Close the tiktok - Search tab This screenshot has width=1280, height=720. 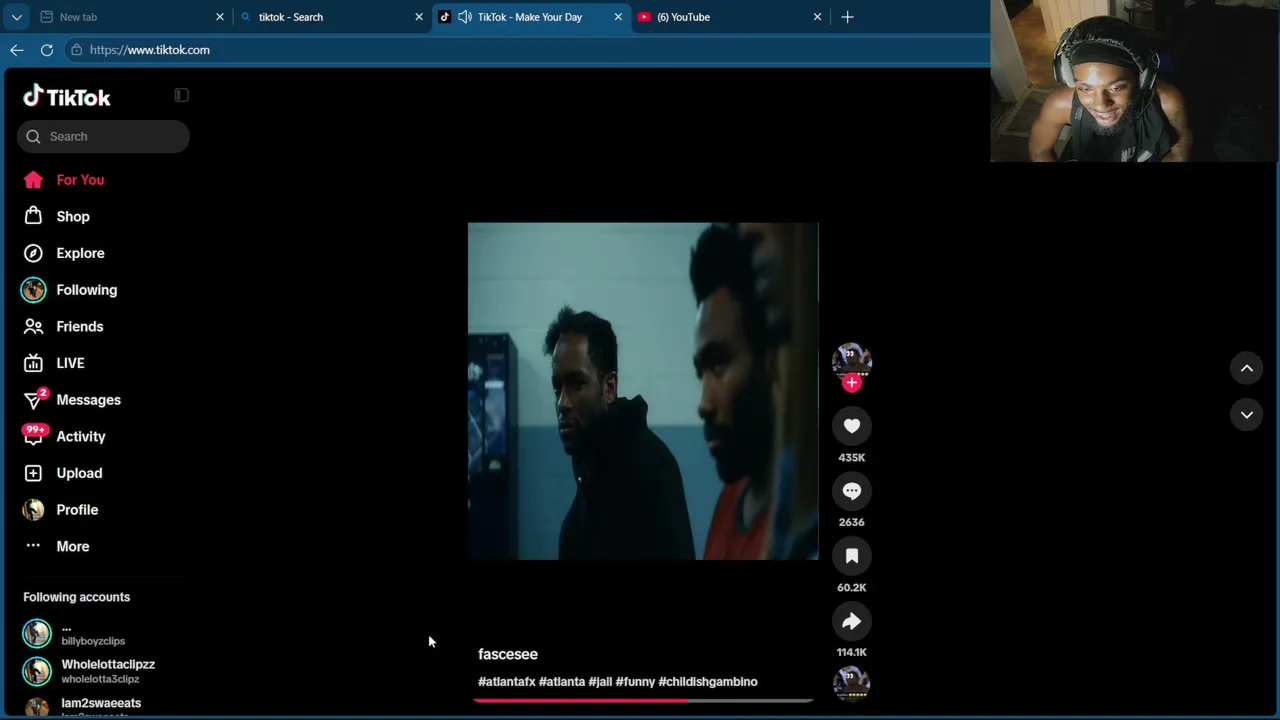click(x=419, y=17)
